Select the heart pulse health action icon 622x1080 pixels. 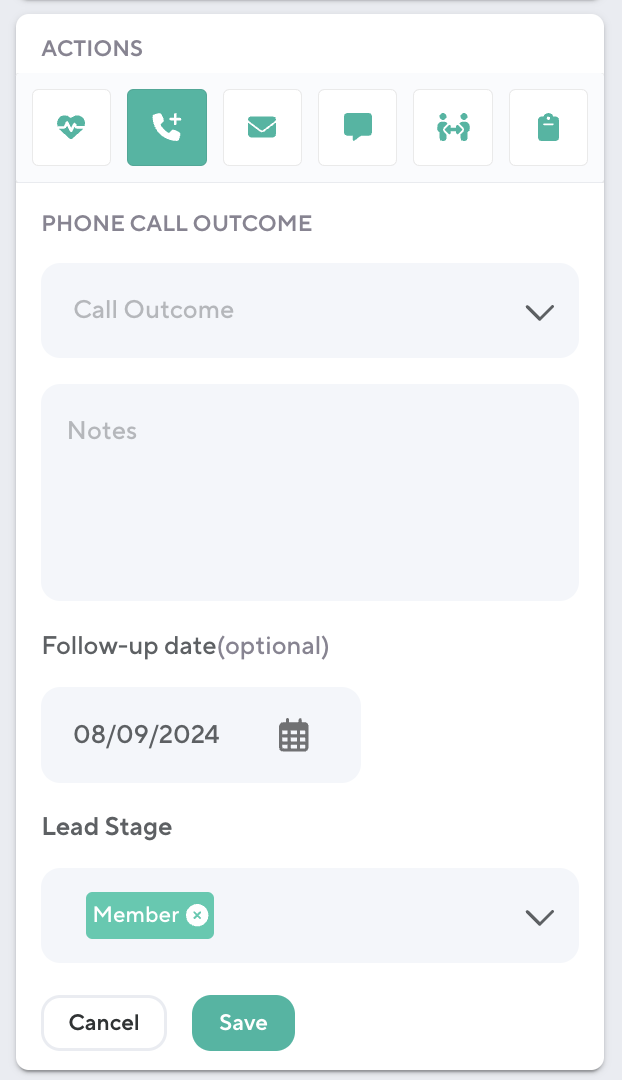[x=71, y=127]
